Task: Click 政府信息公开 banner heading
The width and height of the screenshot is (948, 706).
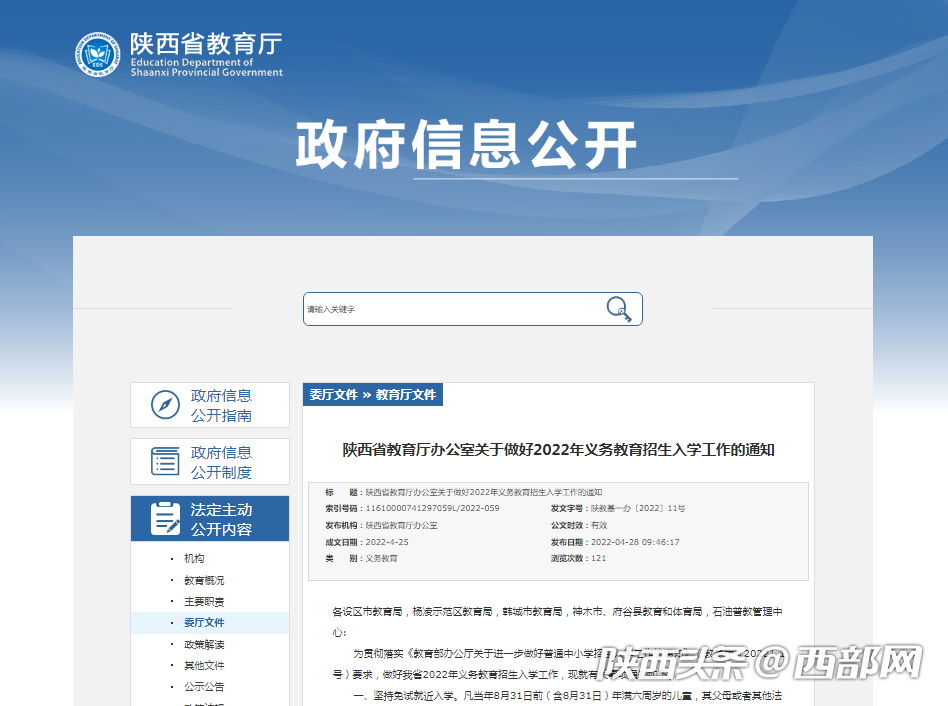Action: coord(466,144)
